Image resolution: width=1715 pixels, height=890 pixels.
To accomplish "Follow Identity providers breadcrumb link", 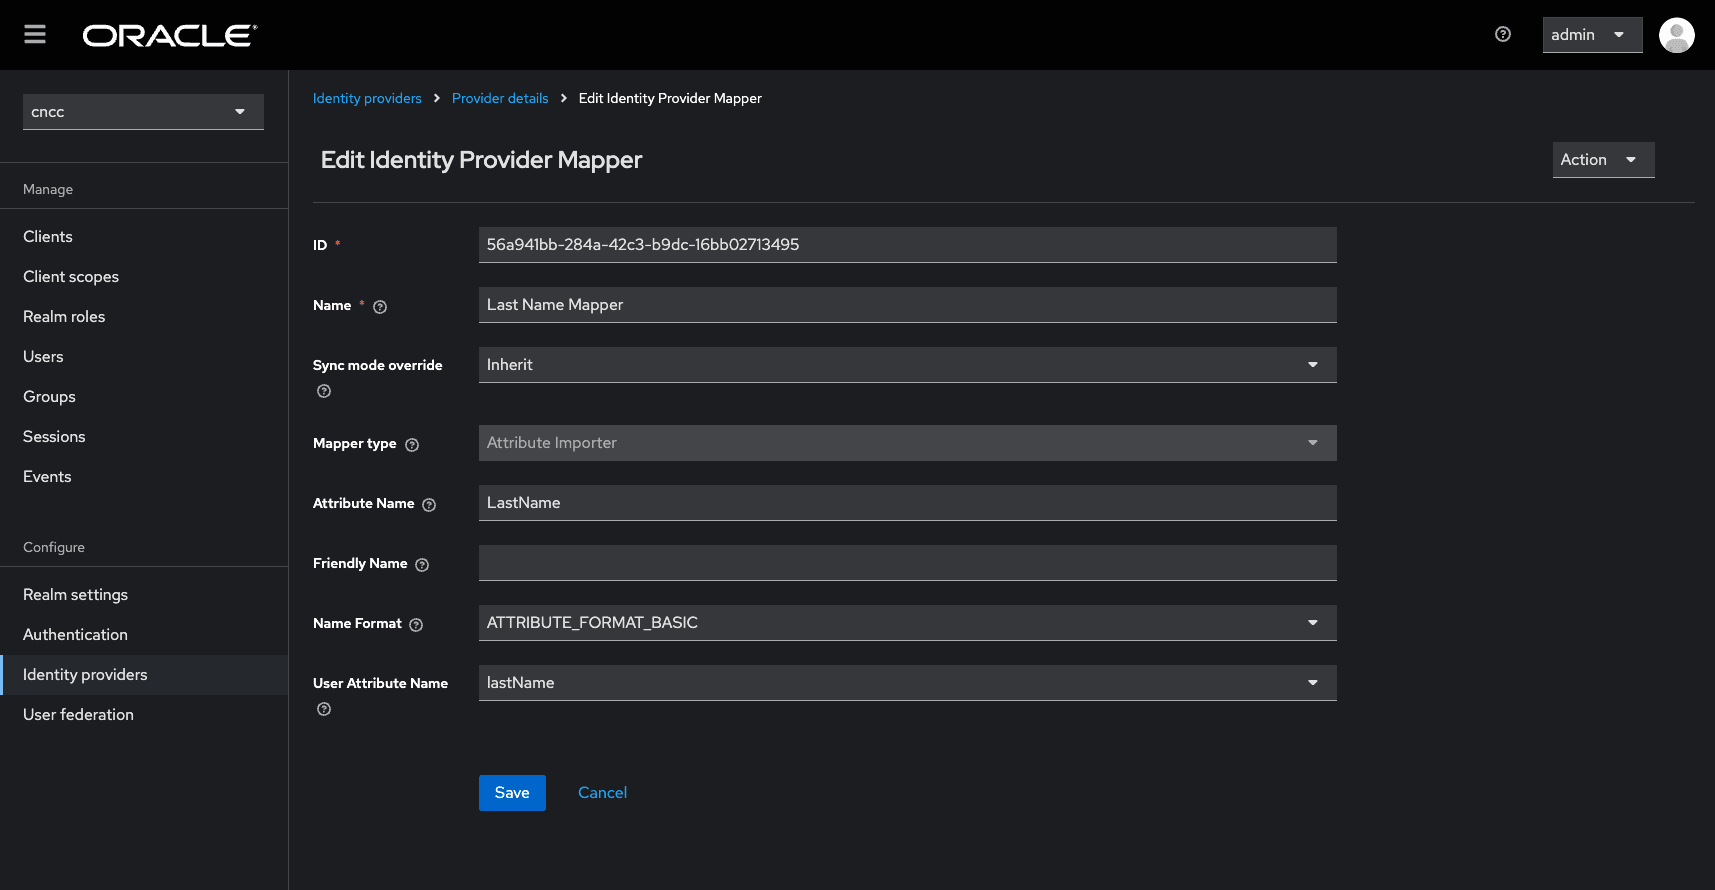I will point(367,98).
